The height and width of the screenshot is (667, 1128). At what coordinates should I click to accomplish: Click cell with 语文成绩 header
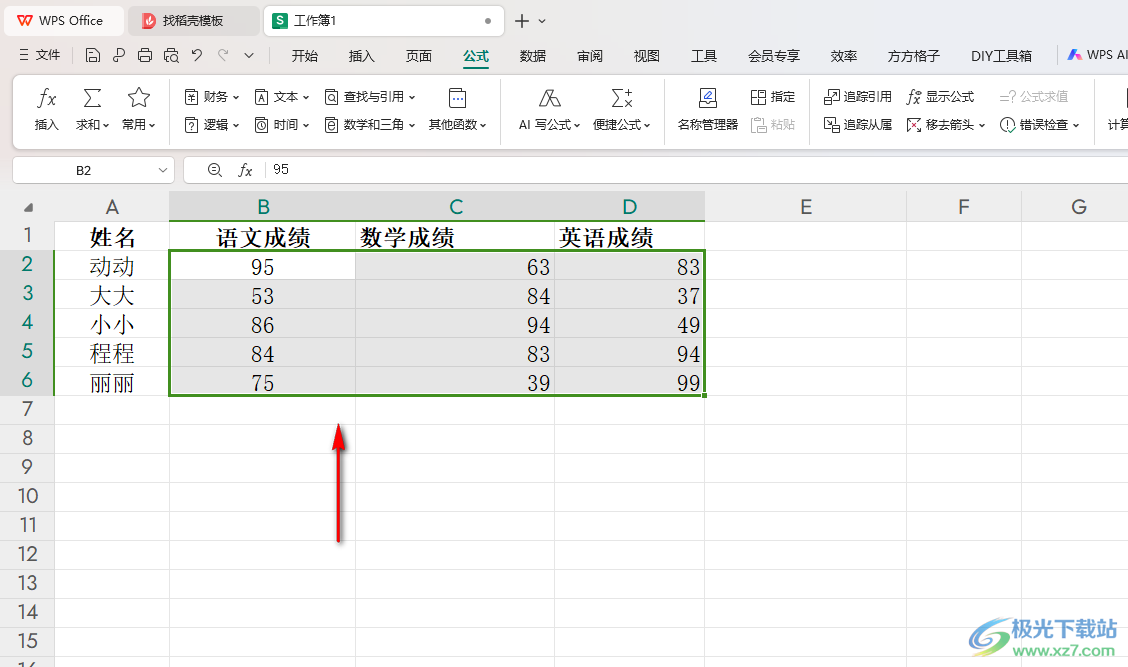click(263, 237)
